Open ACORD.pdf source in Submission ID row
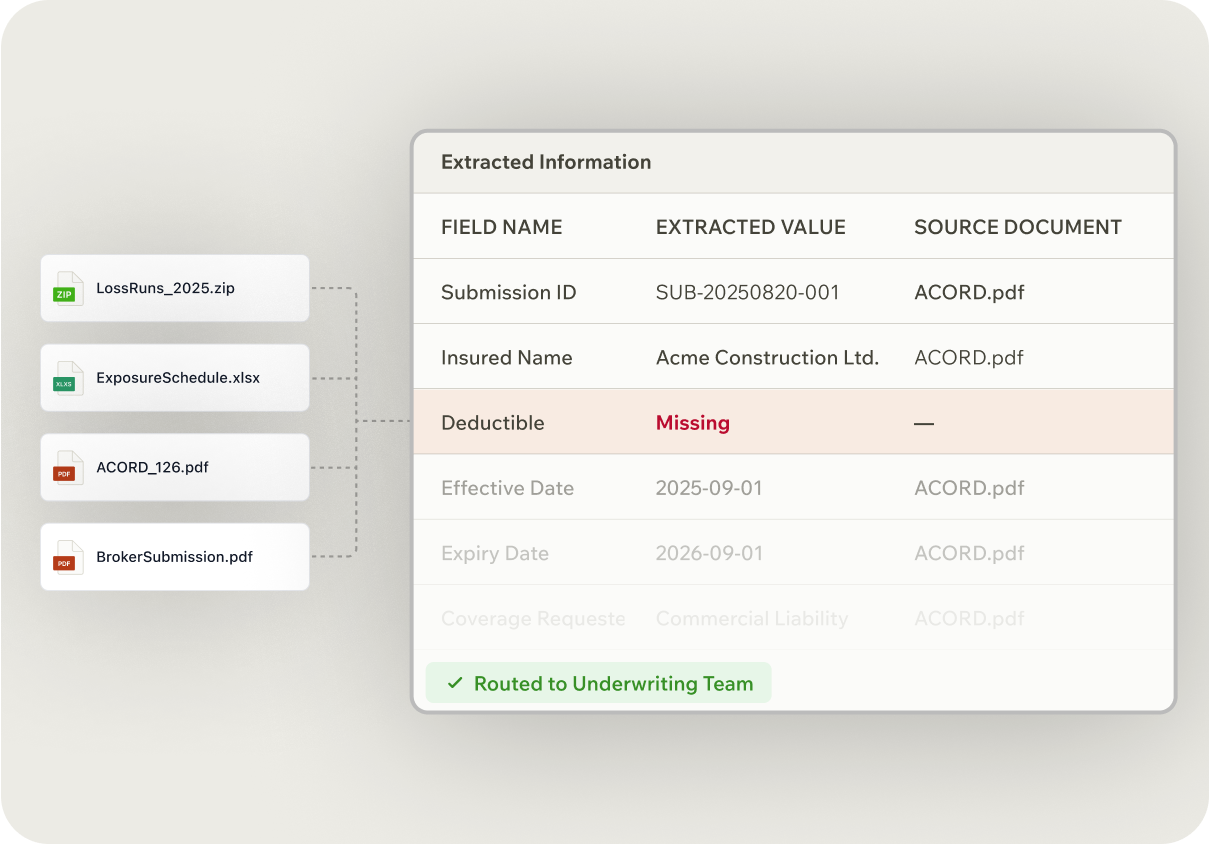The width and height of the screenshot is (1209, 844). coord(969,293)
